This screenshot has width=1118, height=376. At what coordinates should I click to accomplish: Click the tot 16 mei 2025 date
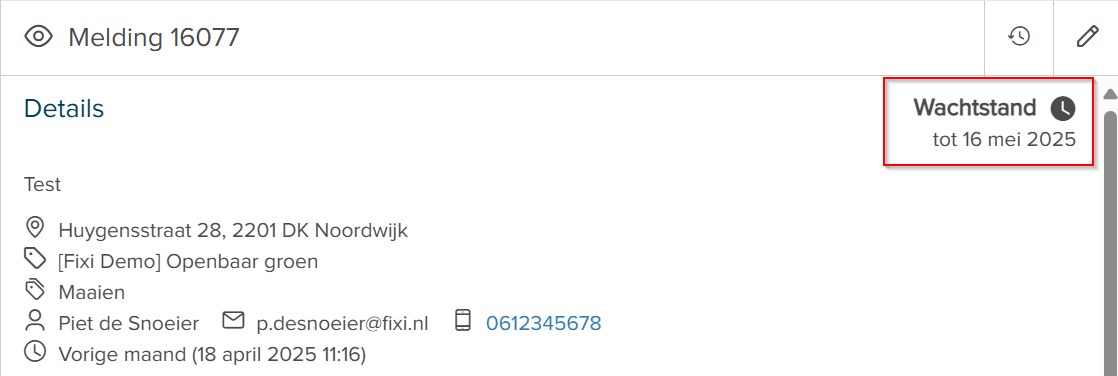click(x=1004, y=139)
